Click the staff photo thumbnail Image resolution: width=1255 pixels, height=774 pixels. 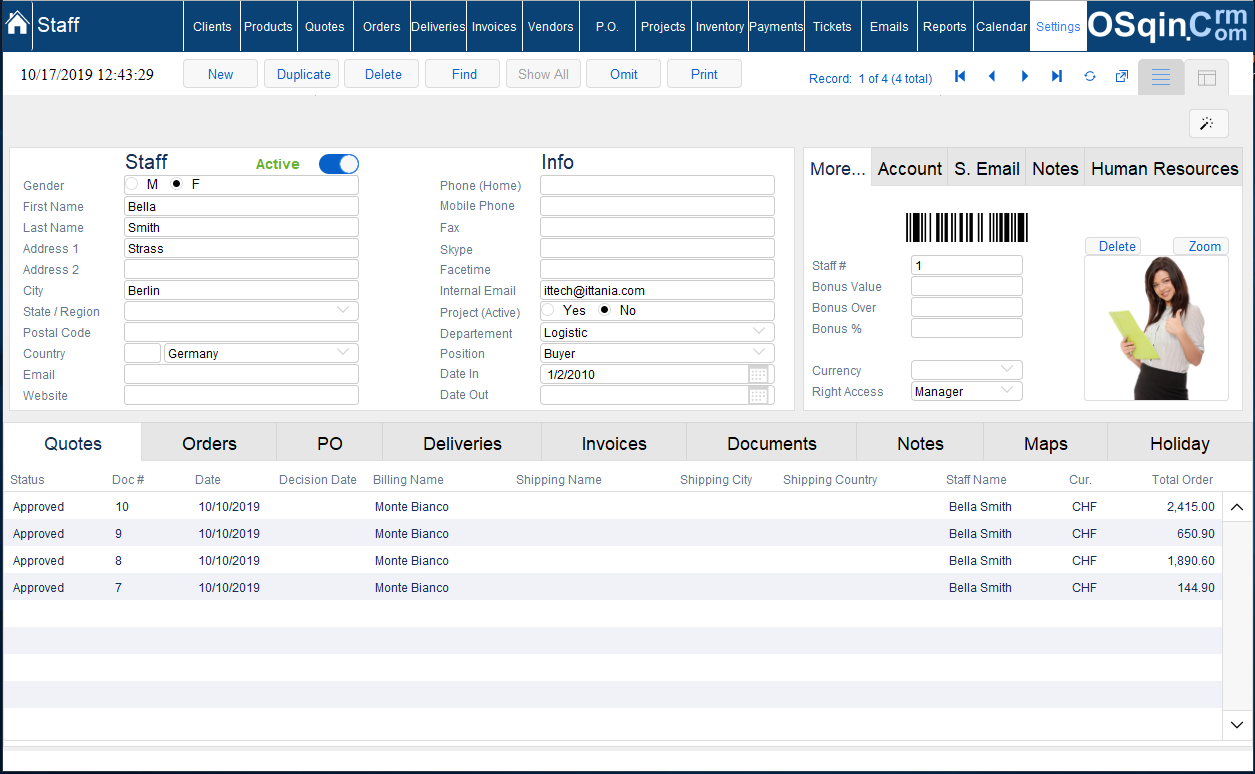[x=1156, y=328]
